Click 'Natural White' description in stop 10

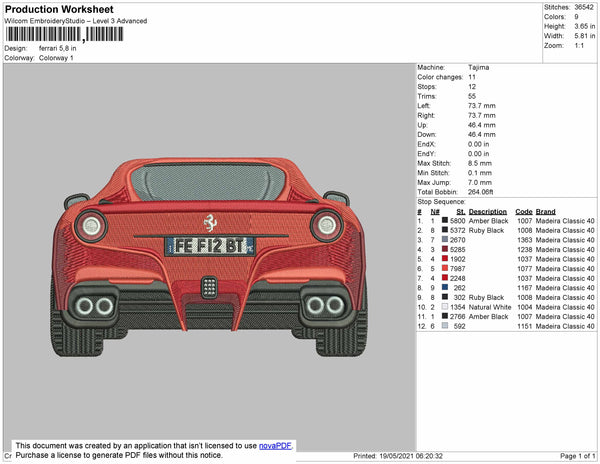[x=490, y=307]
